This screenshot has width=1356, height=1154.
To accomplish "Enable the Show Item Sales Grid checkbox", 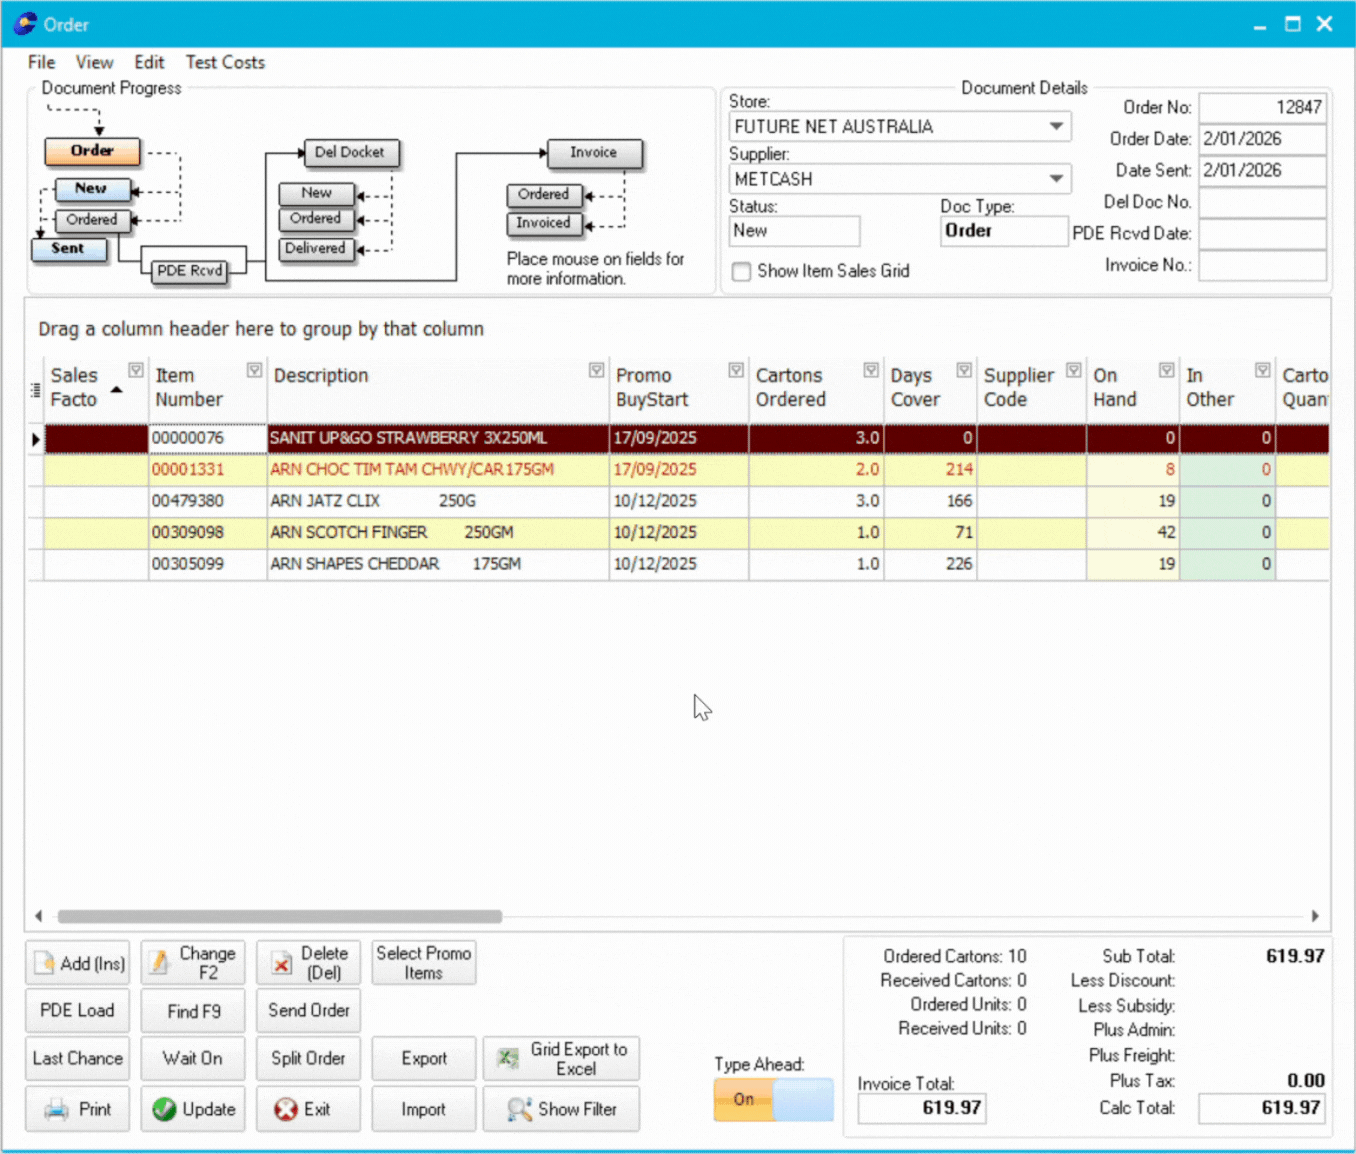I will 741,272.
